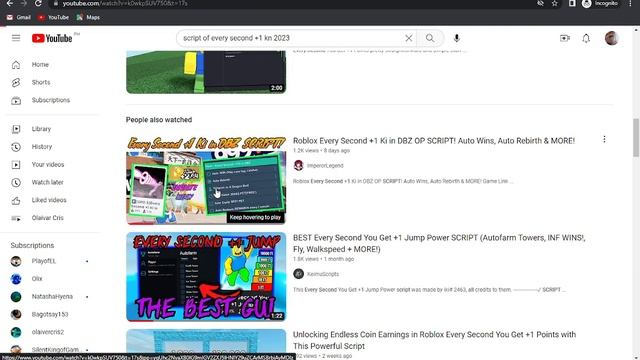The height and width of the screenshot is (360, 640).
Task: Open the Home label in the sidebar
Action: click(x=40, y=64)
